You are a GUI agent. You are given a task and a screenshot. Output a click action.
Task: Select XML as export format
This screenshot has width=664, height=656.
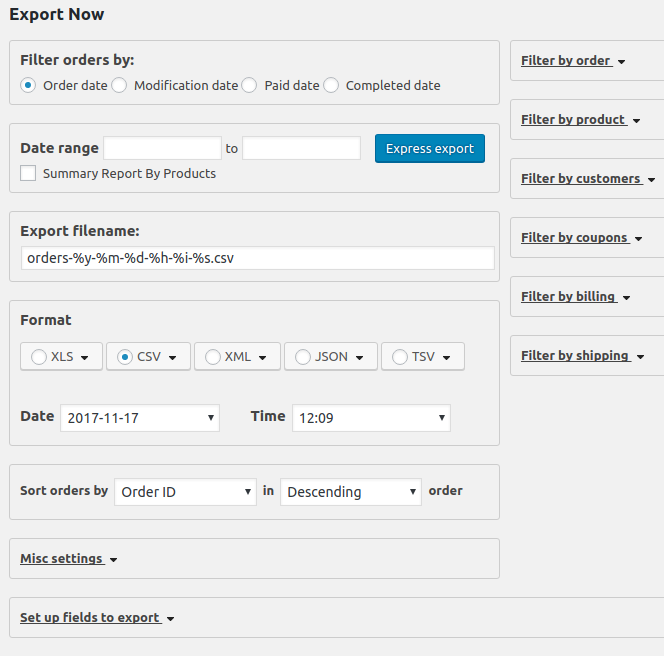[213, 357]
